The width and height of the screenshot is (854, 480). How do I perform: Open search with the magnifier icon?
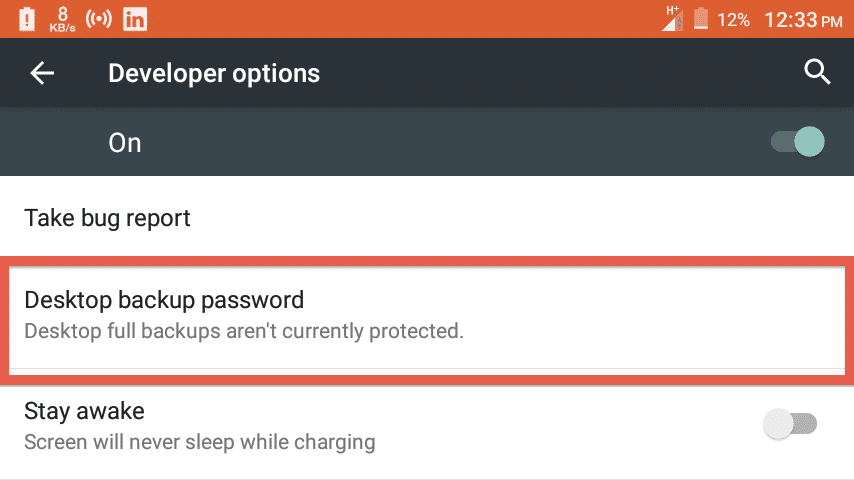(817, 72)
